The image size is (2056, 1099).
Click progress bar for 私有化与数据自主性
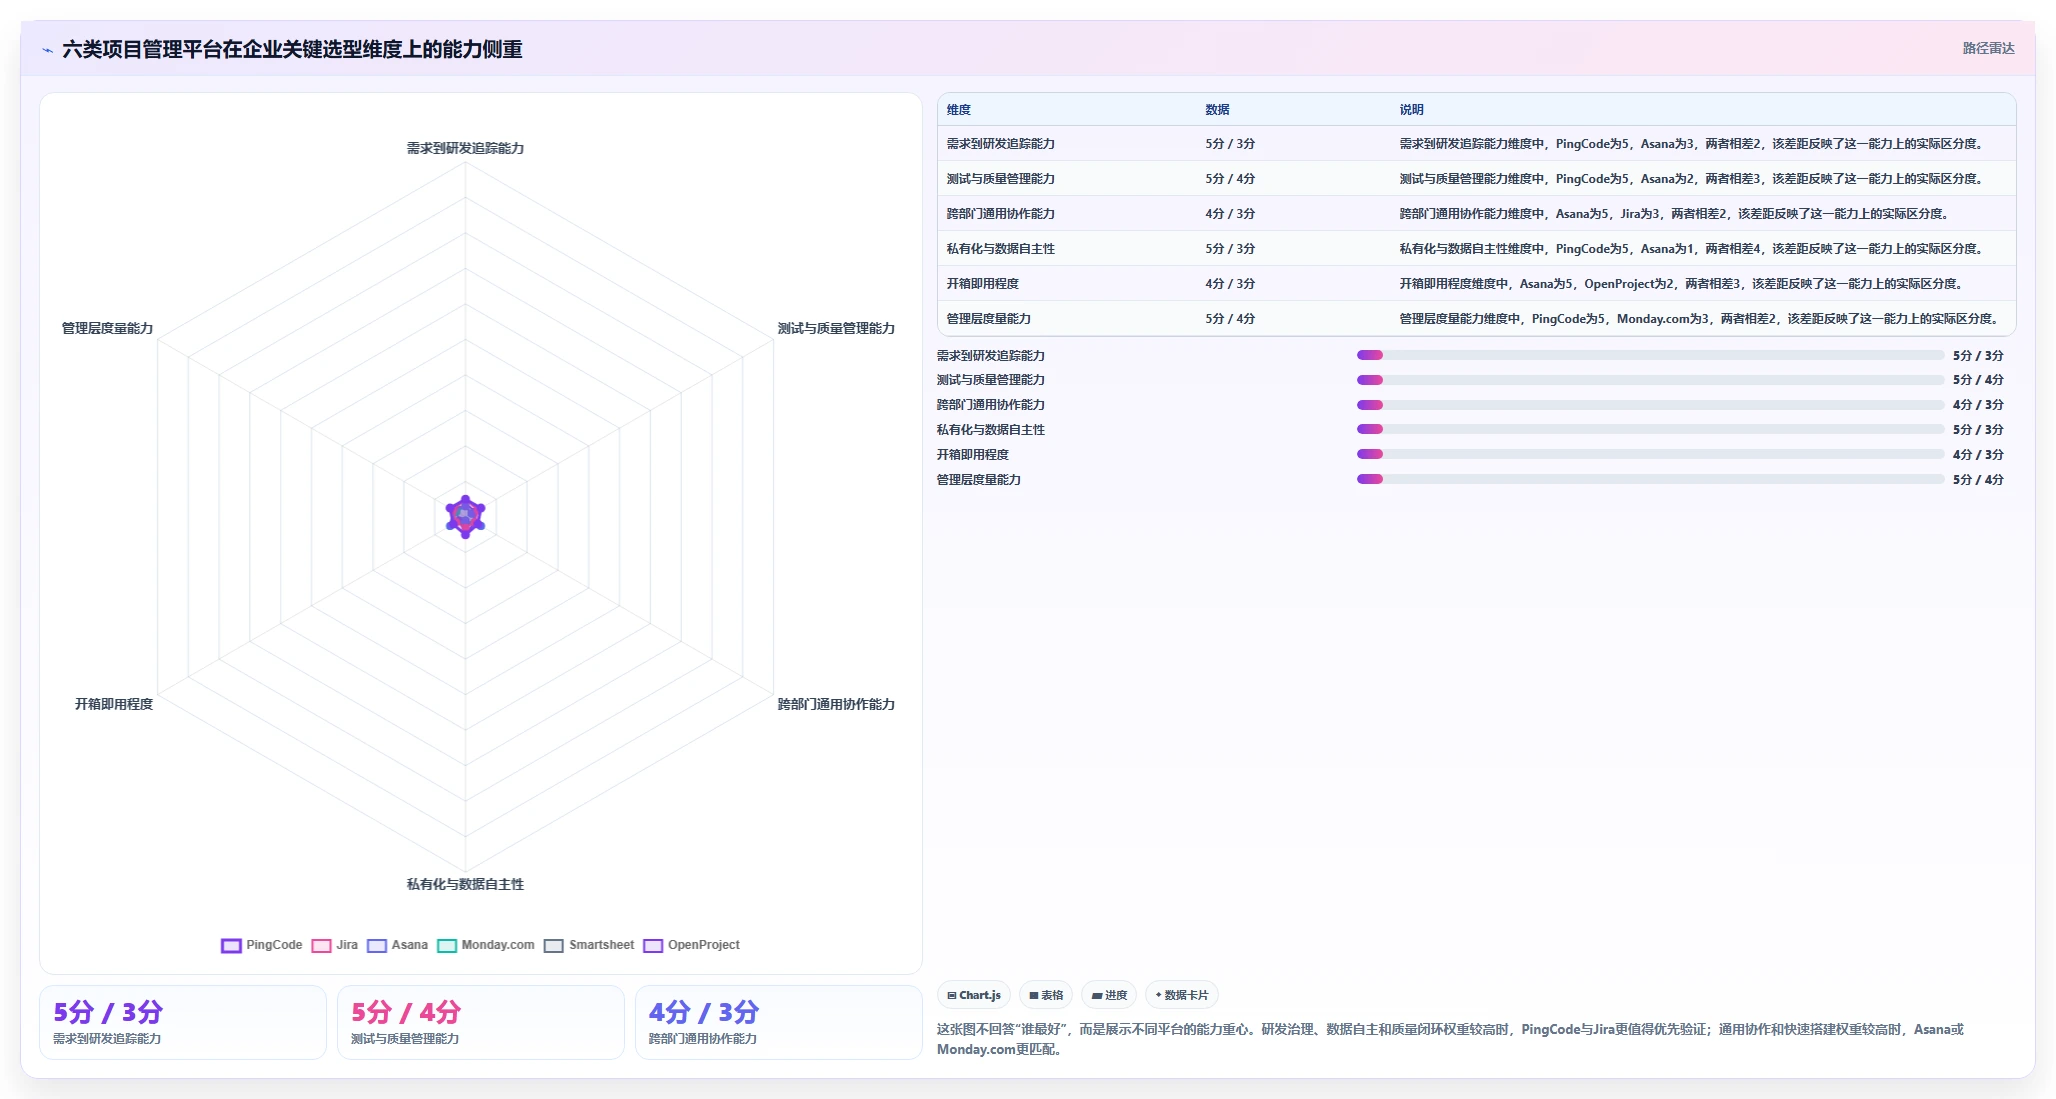click(1650, 429)
